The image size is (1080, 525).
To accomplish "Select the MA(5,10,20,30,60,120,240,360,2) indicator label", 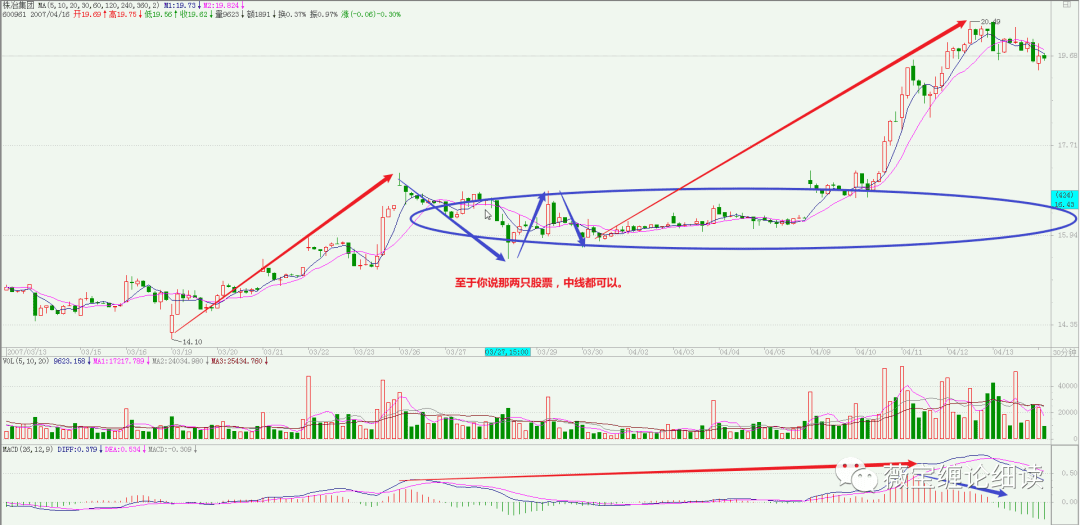I will (98, 5).
